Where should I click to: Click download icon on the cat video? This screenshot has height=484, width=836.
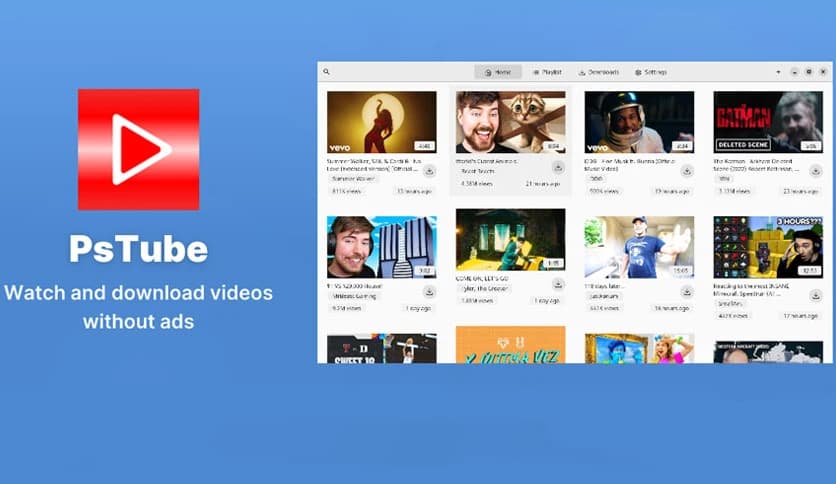point(558,168)
